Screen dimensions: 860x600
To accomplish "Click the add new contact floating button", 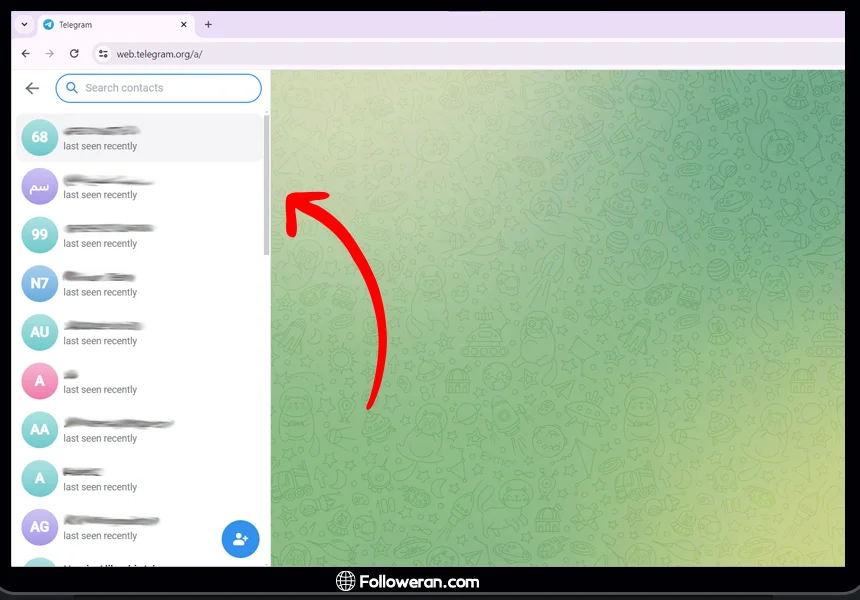I will click(240, 539).
